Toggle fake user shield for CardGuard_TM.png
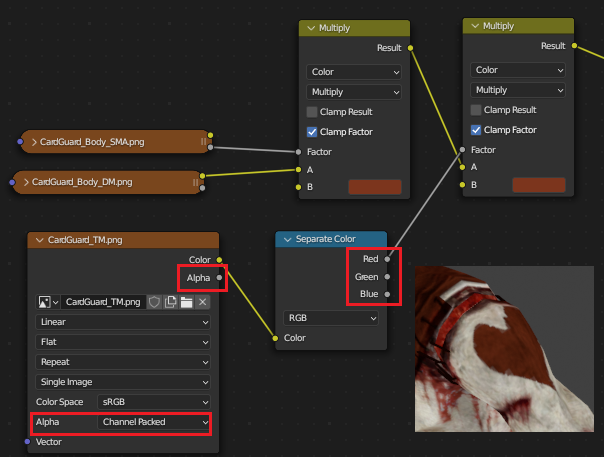The width and height of the screenshot is (604, 457). click(154, 302)
